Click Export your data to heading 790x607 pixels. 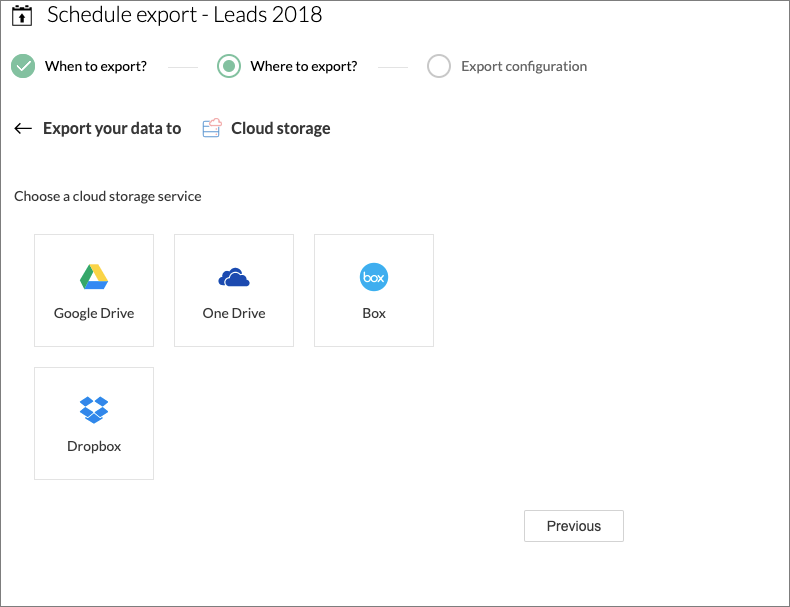(x=112, y=128)
